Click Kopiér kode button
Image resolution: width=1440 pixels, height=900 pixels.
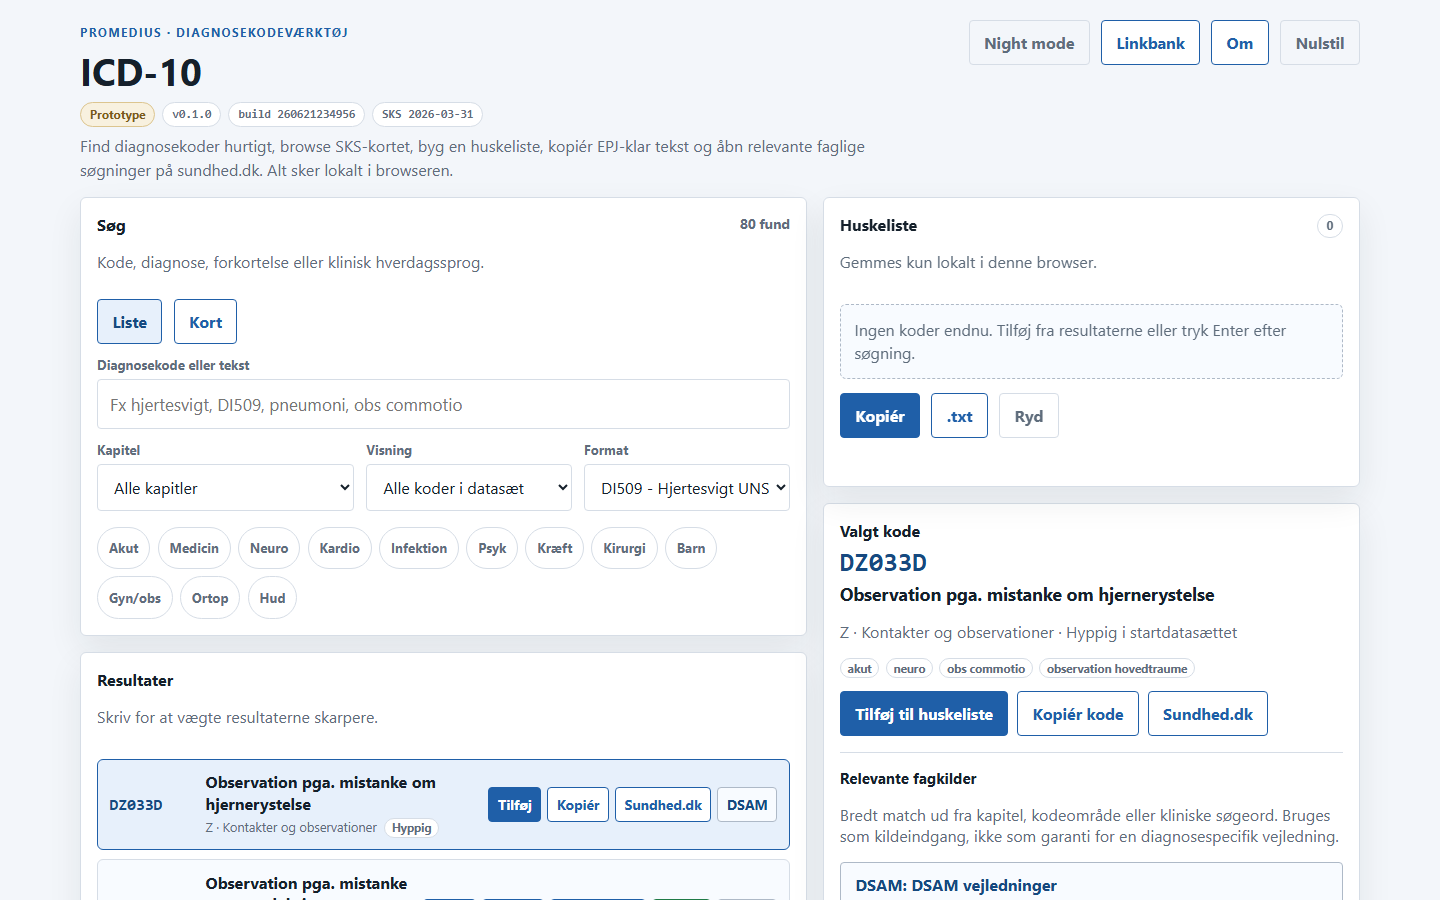[x=1078, y=714]
